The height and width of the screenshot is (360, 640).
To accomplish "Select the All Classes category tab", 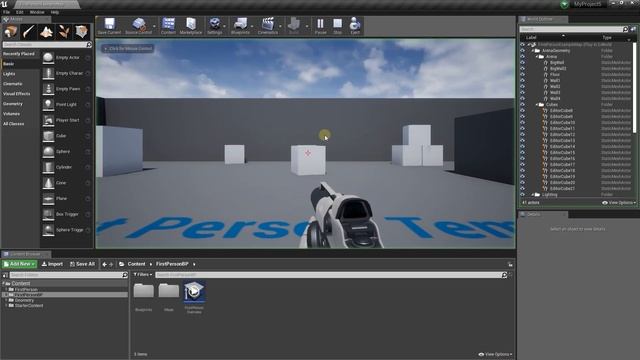I will tap(20, 124).
